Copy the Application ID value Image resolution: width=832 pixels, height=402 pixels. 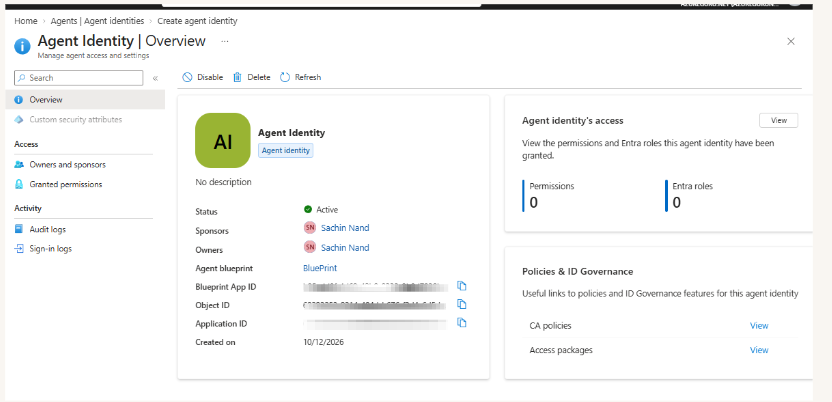(462, 322)
